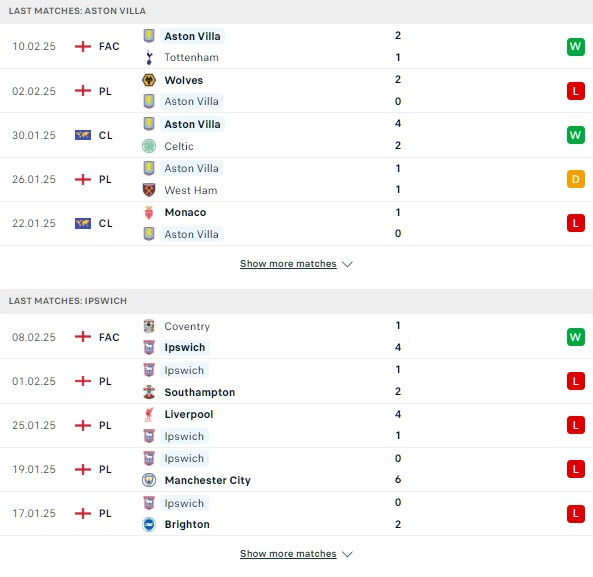Click the red L badge for Wolves match
Viewport: 593px width, 577px height.
[576, 91]
